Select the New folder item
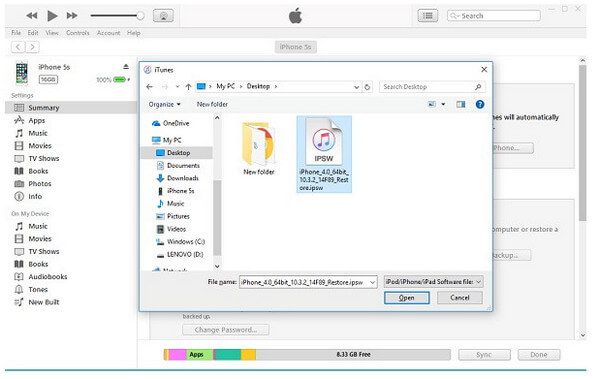The height and width of the screenshot is (379, 600). pos(259,149)
